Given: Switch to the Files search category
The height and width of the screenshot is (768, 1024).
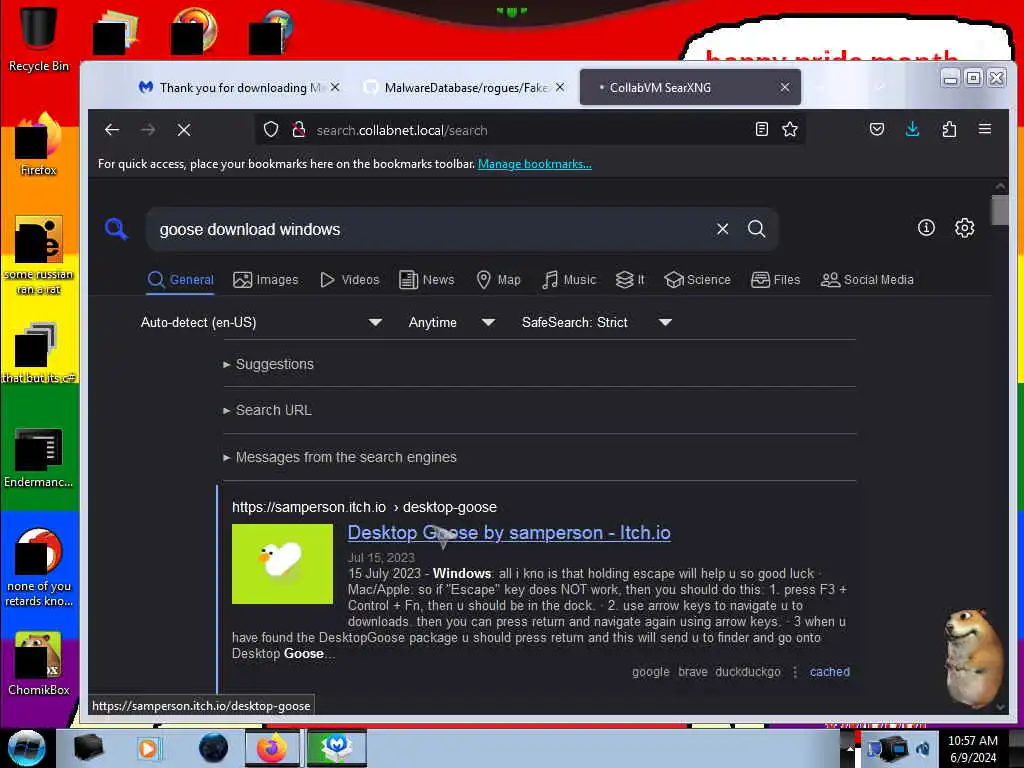Looking at the screenshot, I should pyautogui.click(x=775, y=280).
